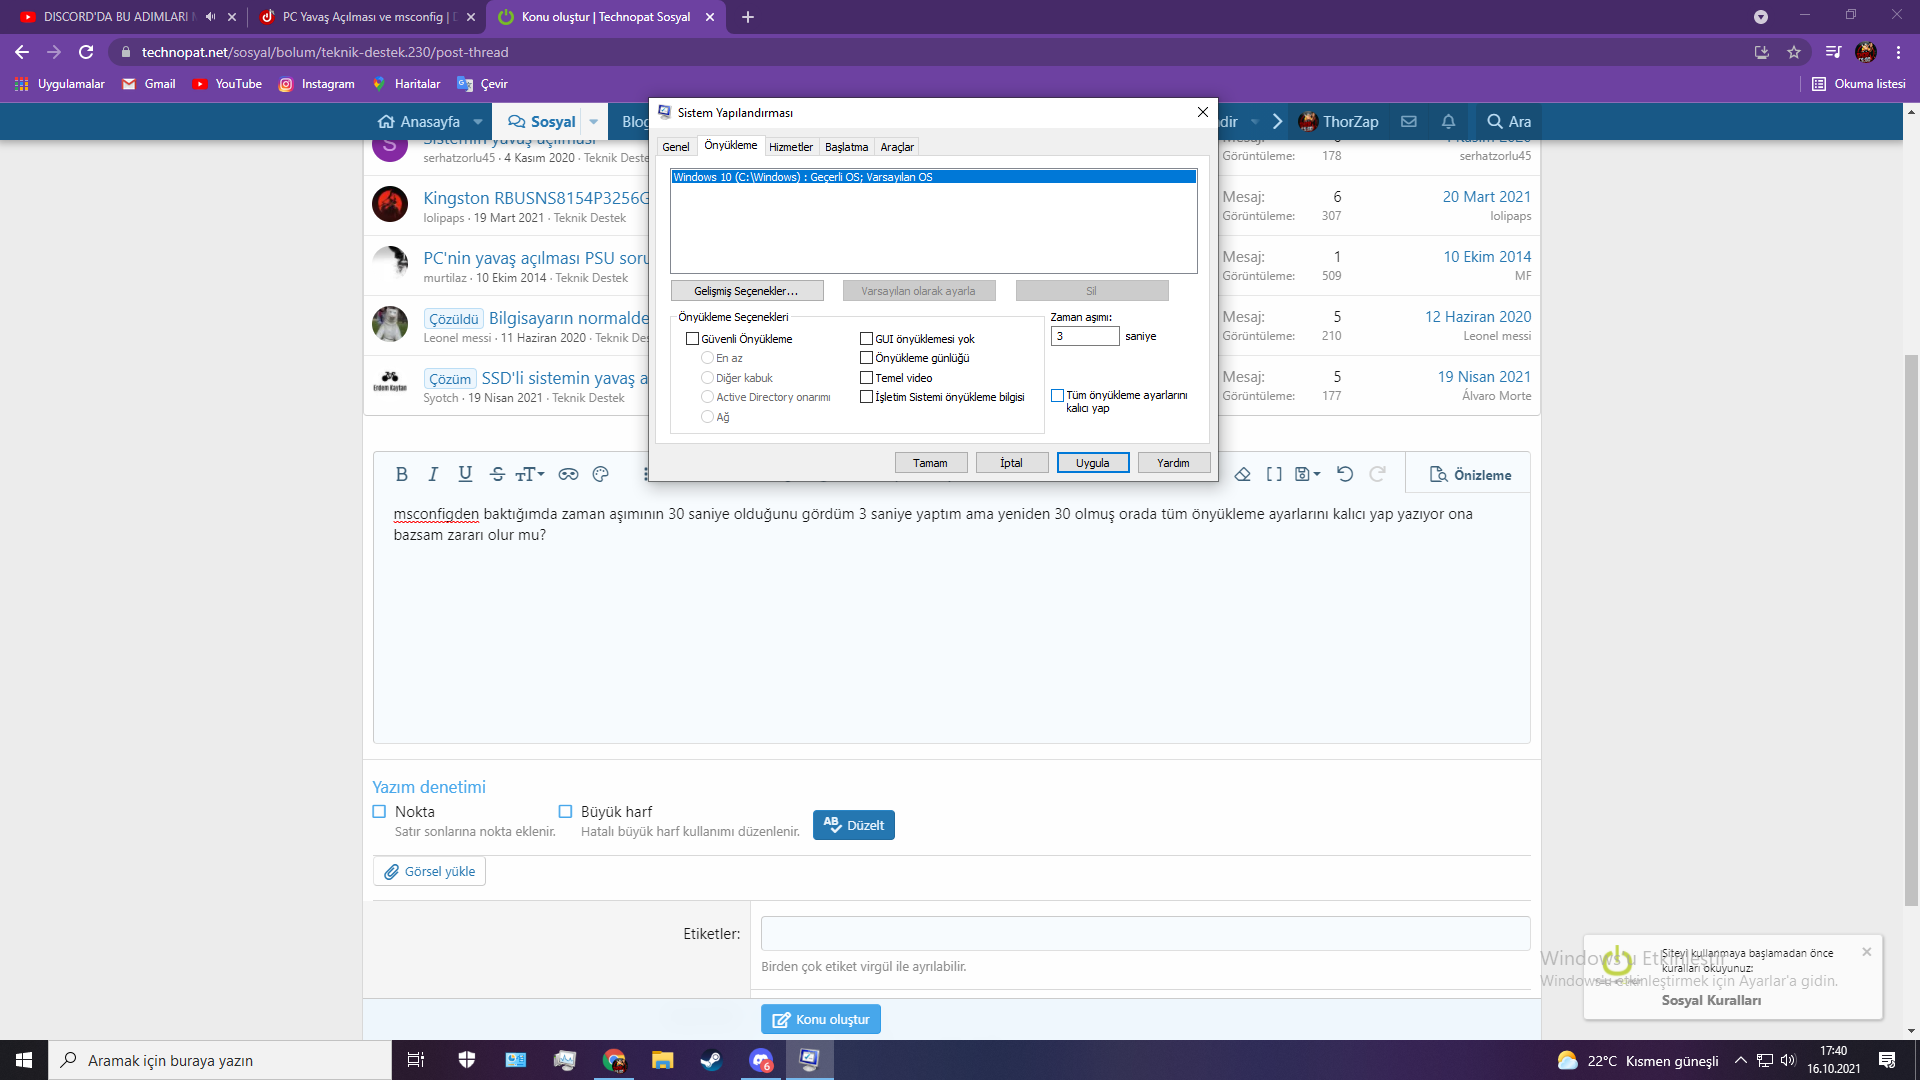Check Tüm önyükleme ayarlarını kalıcı yap
Screen dimensions: 1920x1080
click(x=1057, y=396)
